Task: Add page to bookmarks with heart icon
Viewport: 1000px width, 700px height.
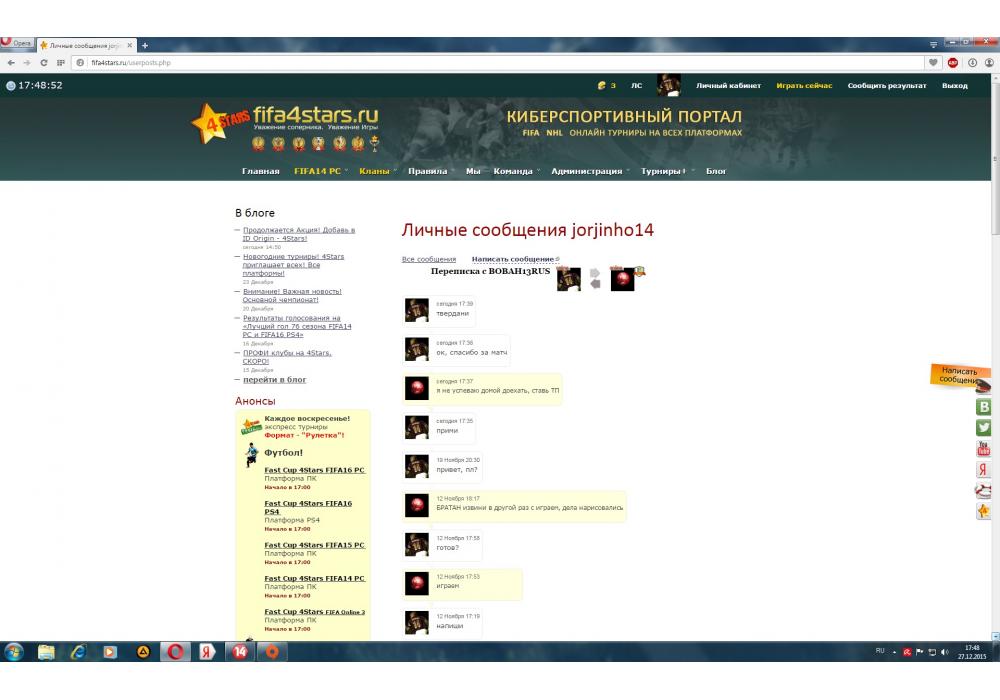Action: (934, 62)
